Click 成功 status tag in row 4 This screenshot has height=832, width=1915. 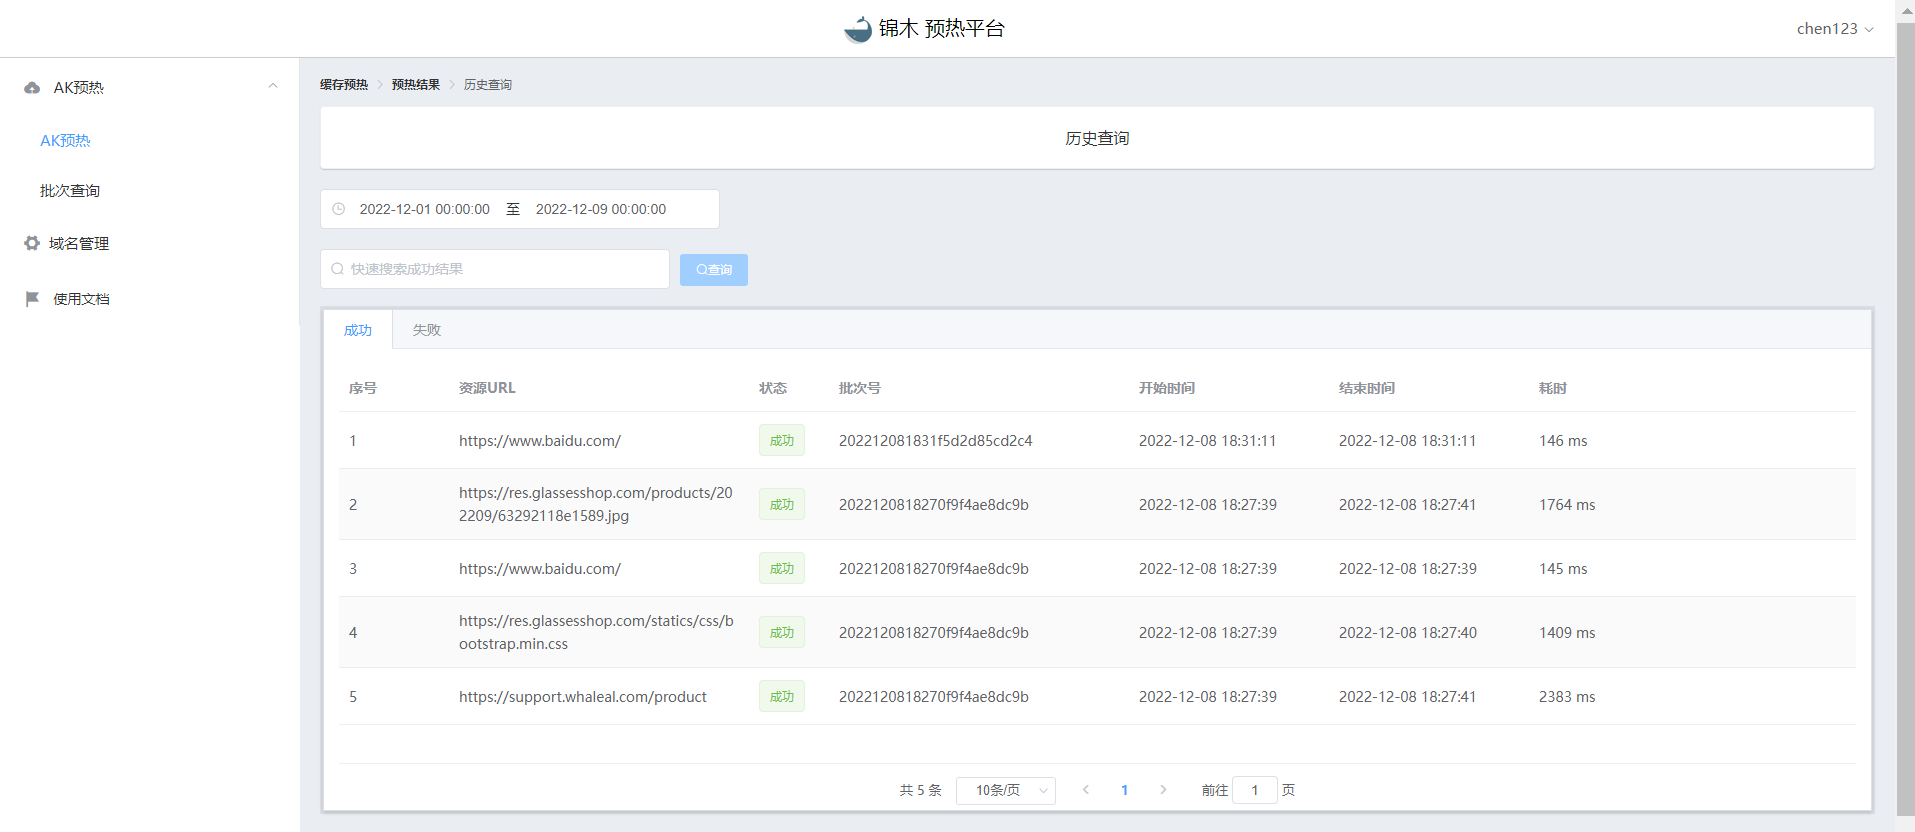point(782,633)
